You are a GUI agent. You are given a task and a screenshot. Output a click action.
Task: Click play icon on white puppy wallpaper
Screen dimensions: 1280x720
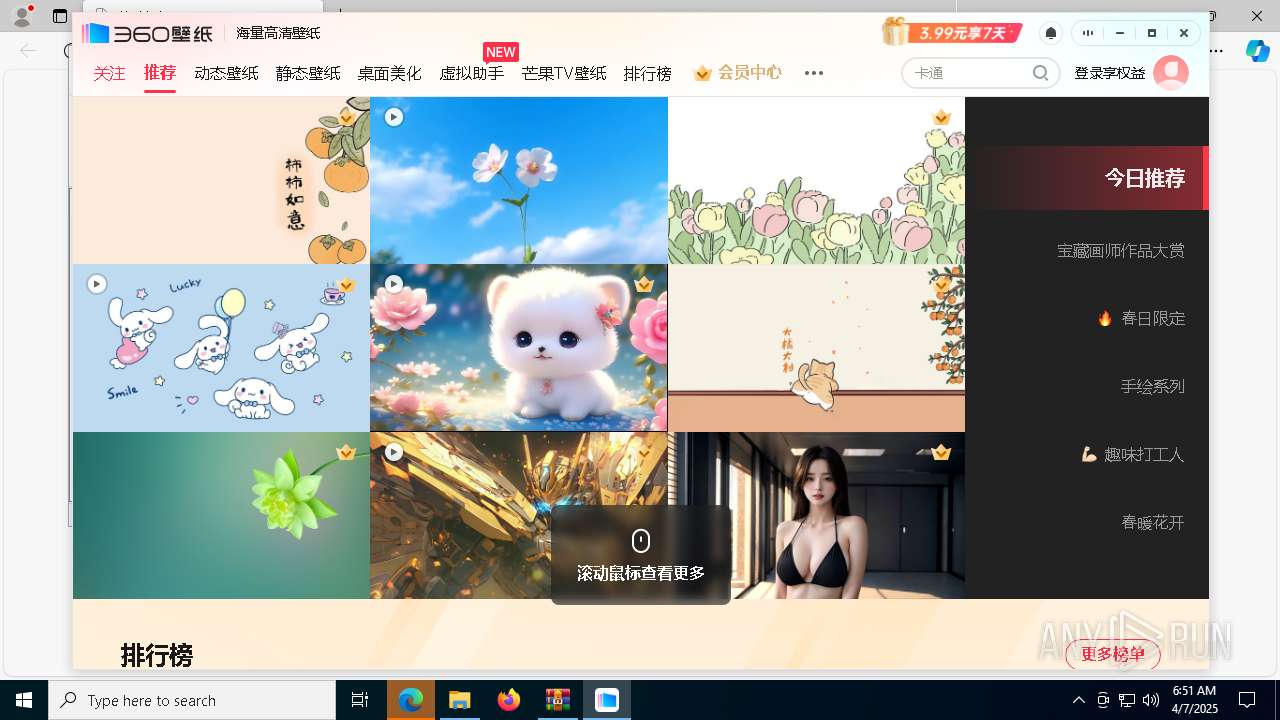tap(394, 284)
